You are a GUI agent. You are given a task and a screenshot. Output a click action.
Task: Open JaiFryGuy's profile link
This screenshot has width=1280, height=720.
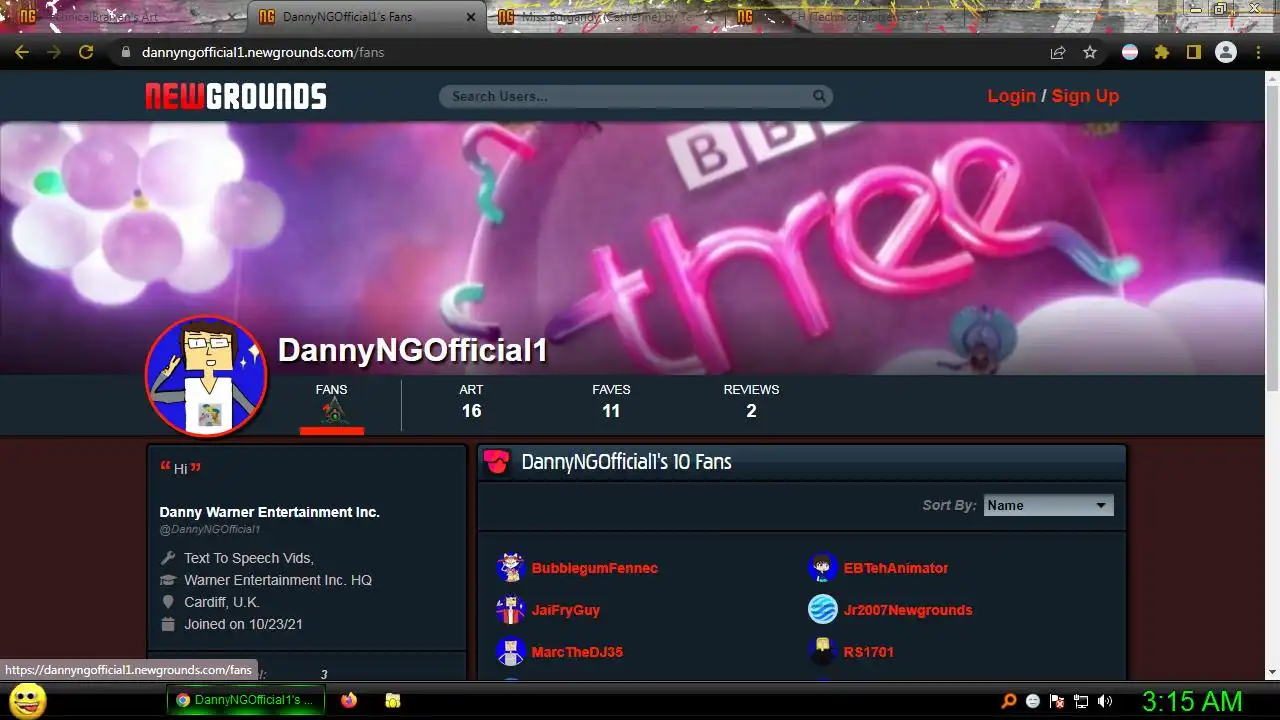(x=566, y=610)
